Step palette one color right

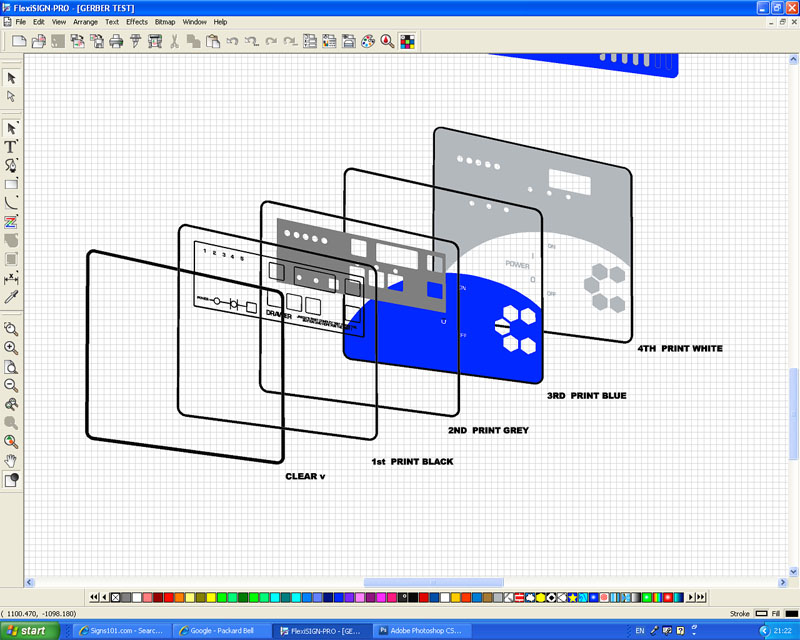(691, 597)
